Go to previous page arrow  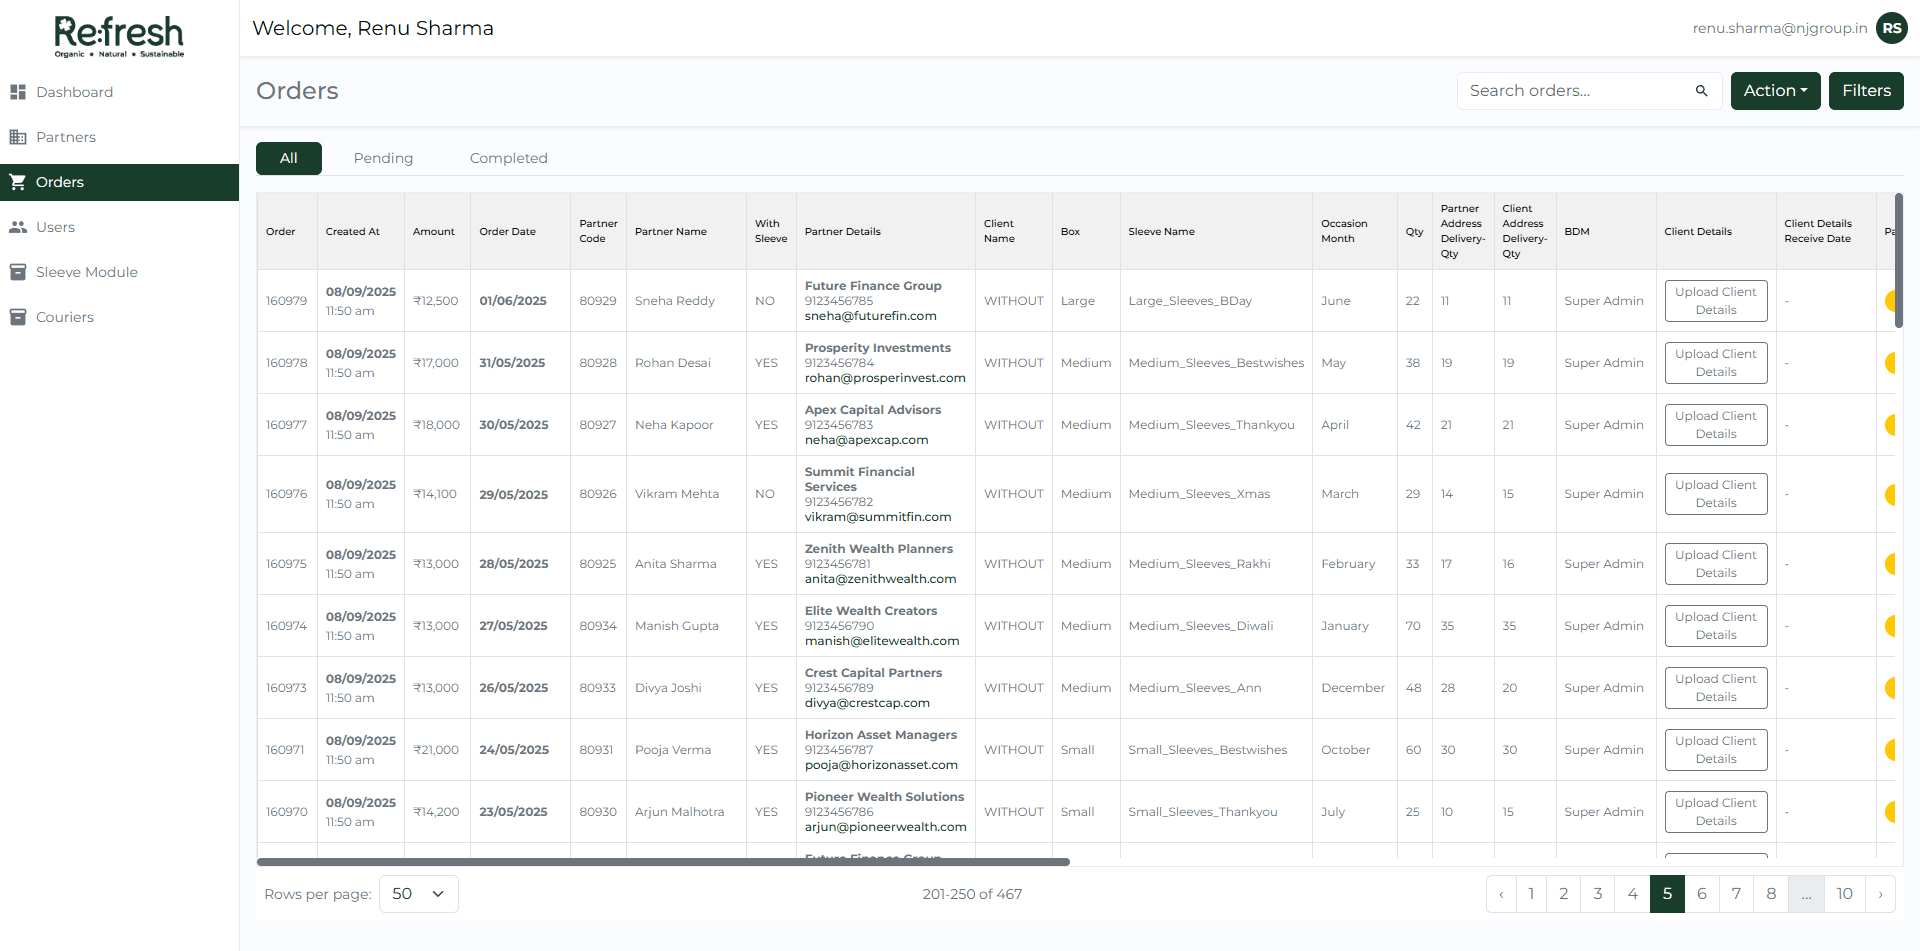tap(1501, 894)
